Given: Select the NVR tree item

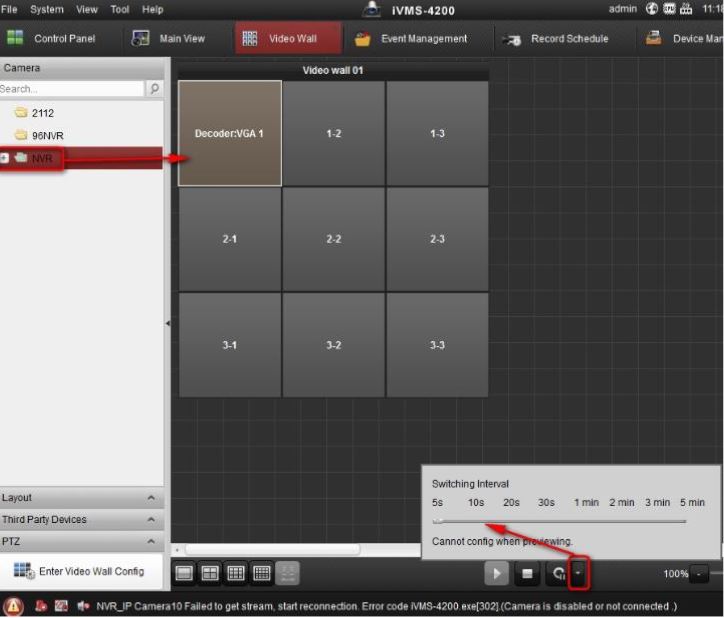Looking at the screenshot, I should 42,158.
